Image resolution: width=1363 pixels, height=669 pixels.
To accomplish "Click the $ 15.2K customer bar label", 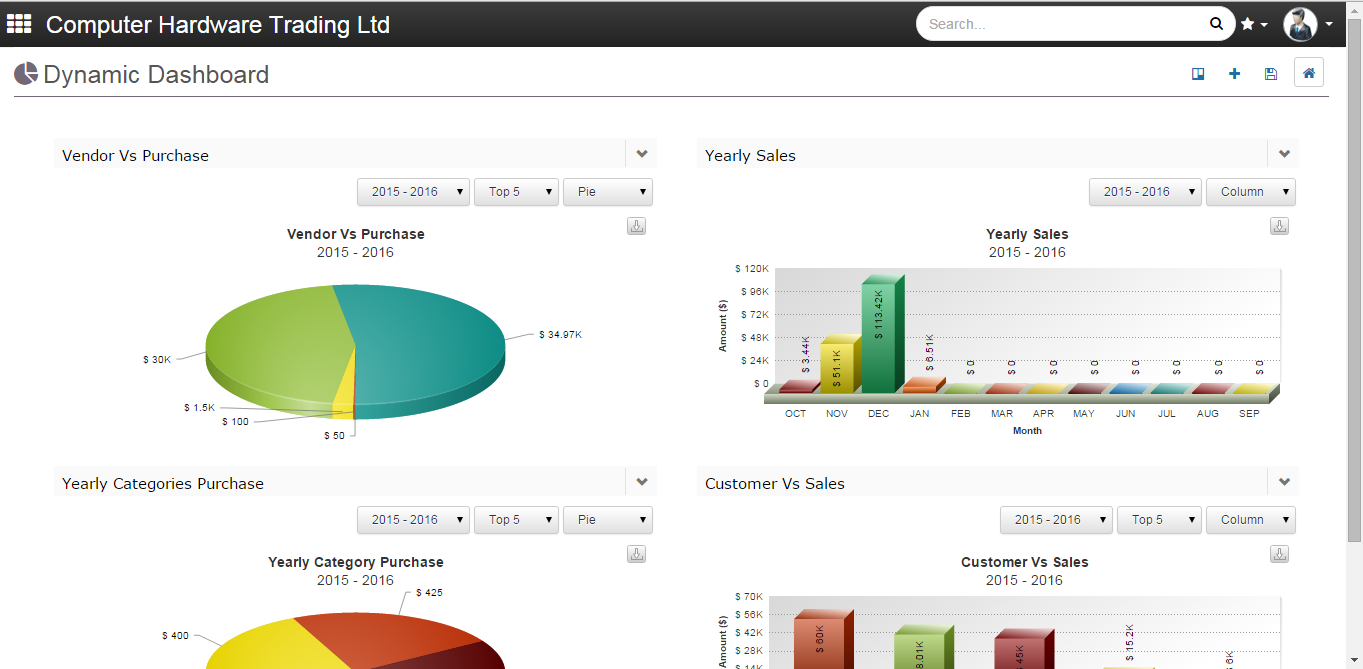I will point(1129,642).
